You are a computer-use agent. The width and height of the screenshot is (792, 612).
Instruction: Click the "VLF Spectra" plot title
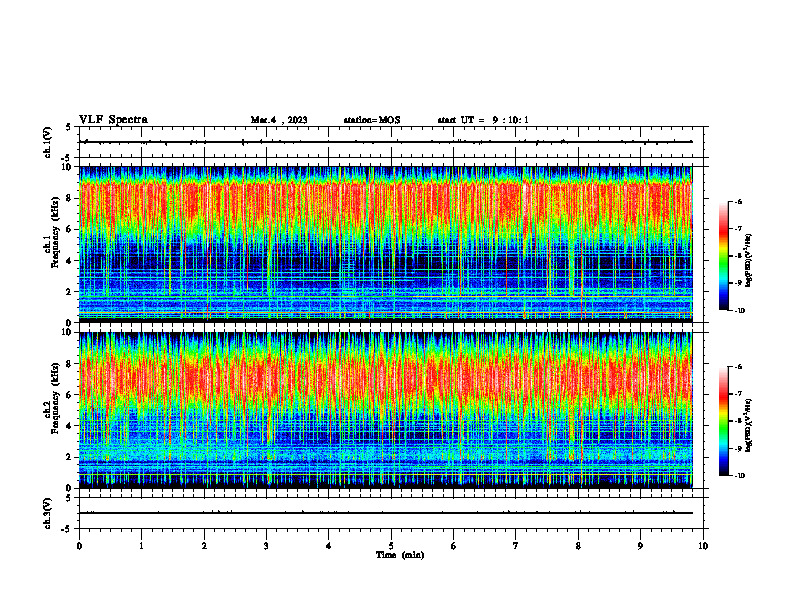(113, 120)
